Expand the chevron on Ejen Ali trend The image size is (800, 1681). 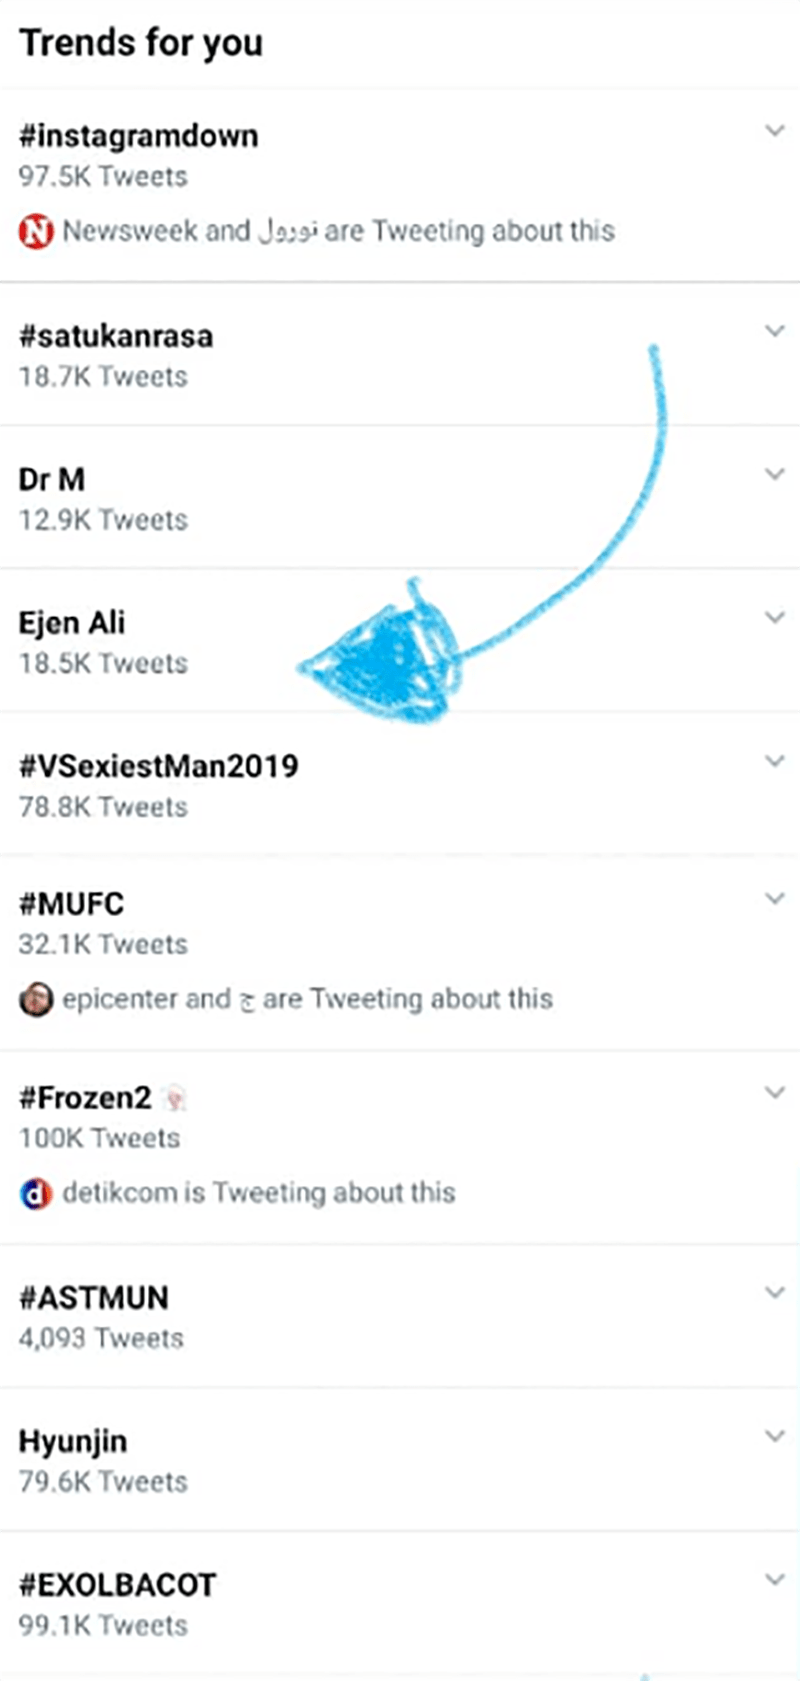[x=774, y=618]
